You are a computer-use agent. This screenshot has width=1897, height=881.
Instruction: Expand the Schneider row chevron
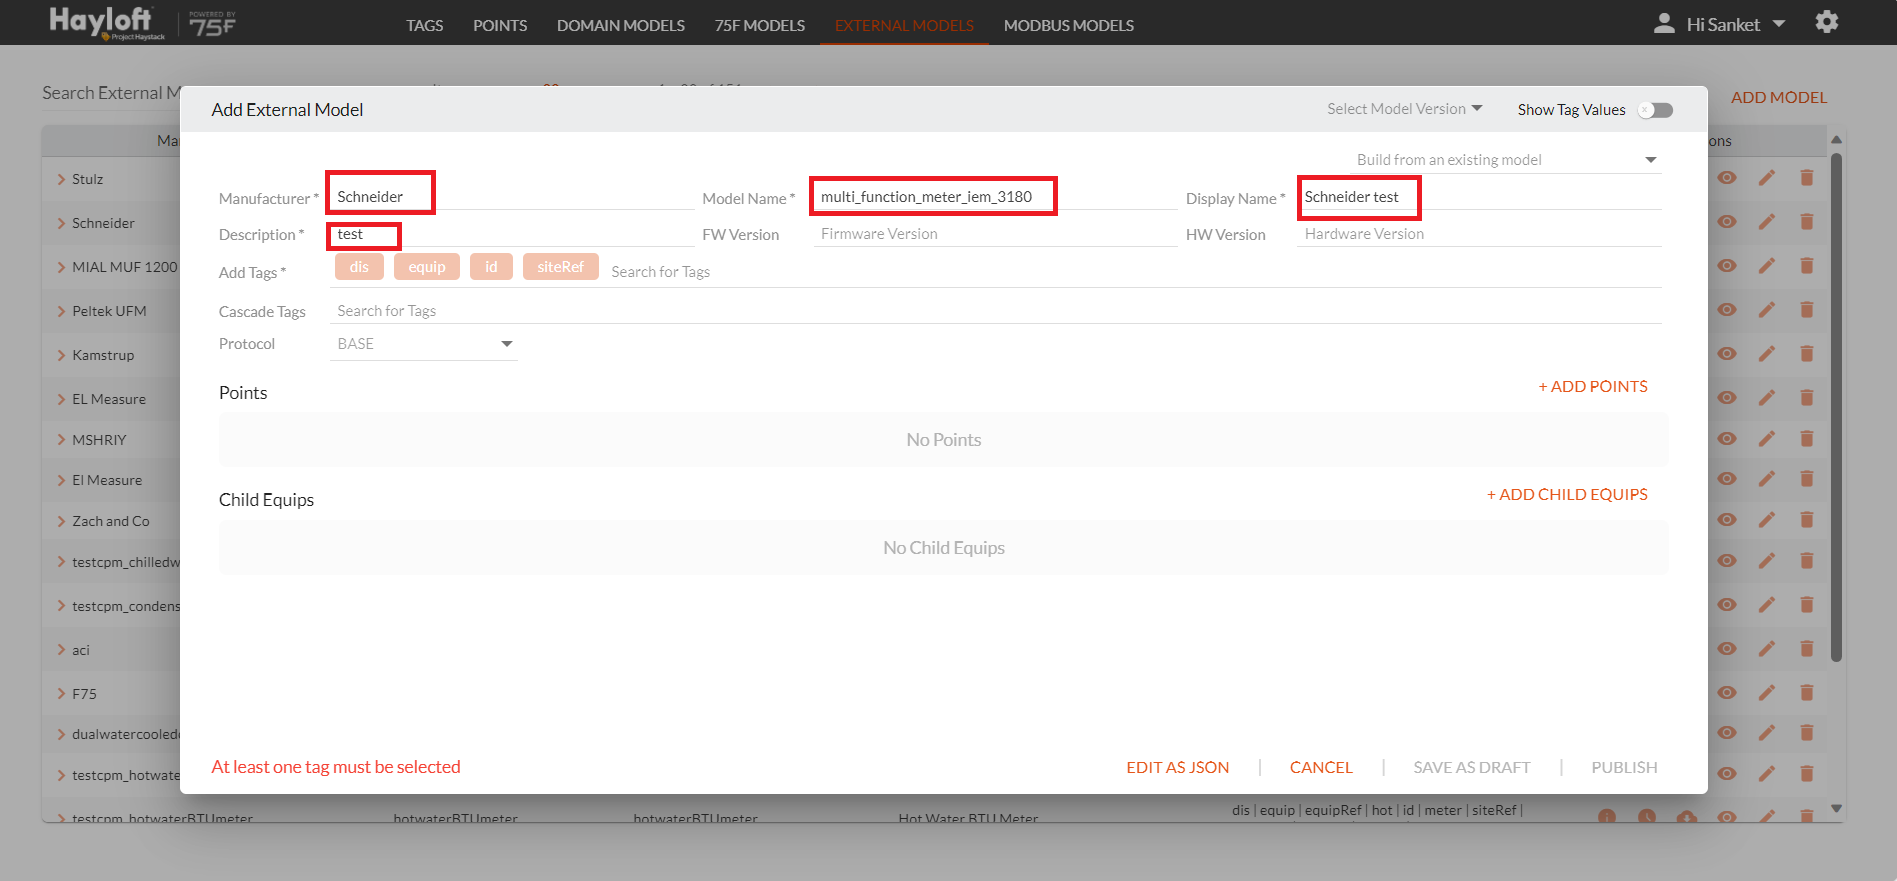click(61, 223)
